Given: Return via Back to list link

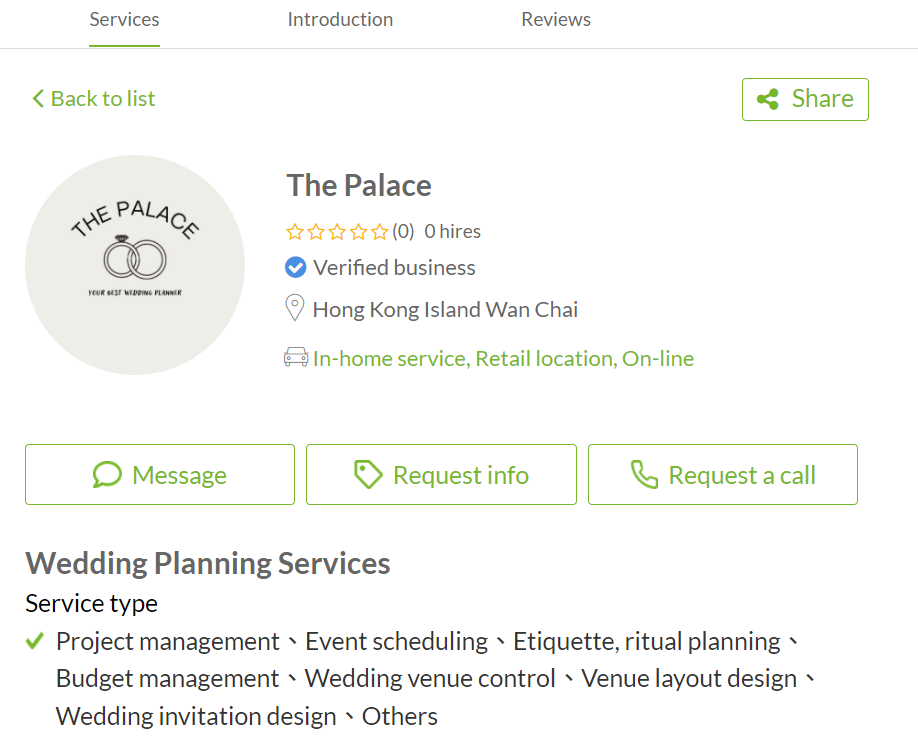Looking at the screenshot, I should click(94, 98).
